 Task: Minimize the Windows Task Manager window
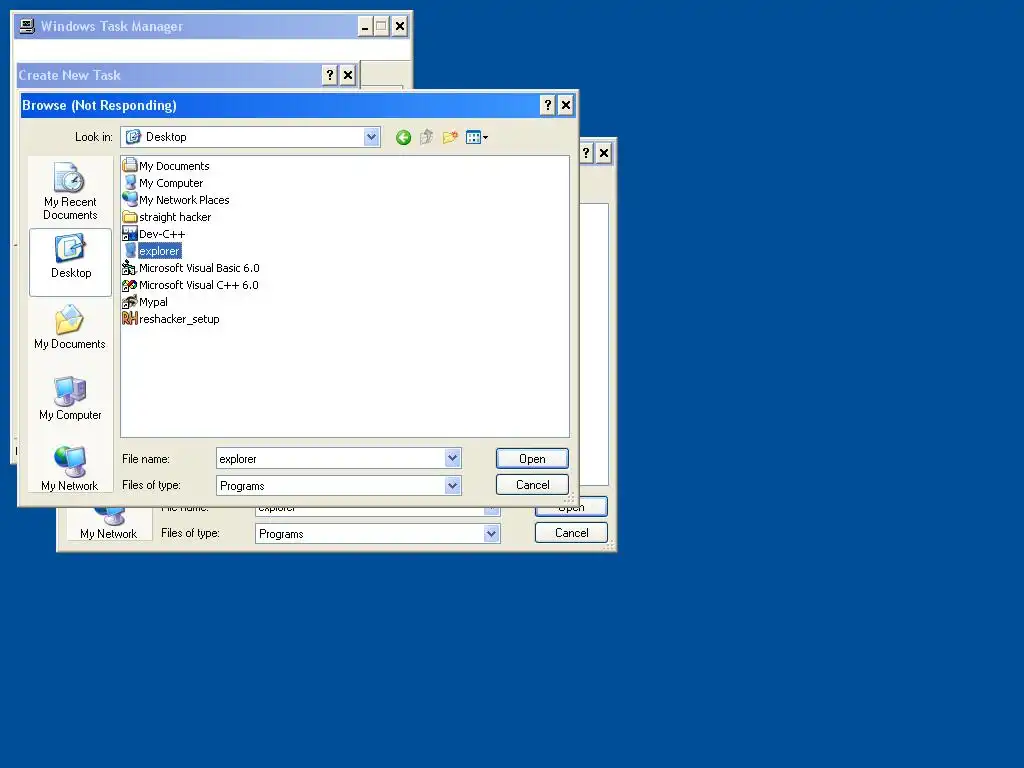365,26
